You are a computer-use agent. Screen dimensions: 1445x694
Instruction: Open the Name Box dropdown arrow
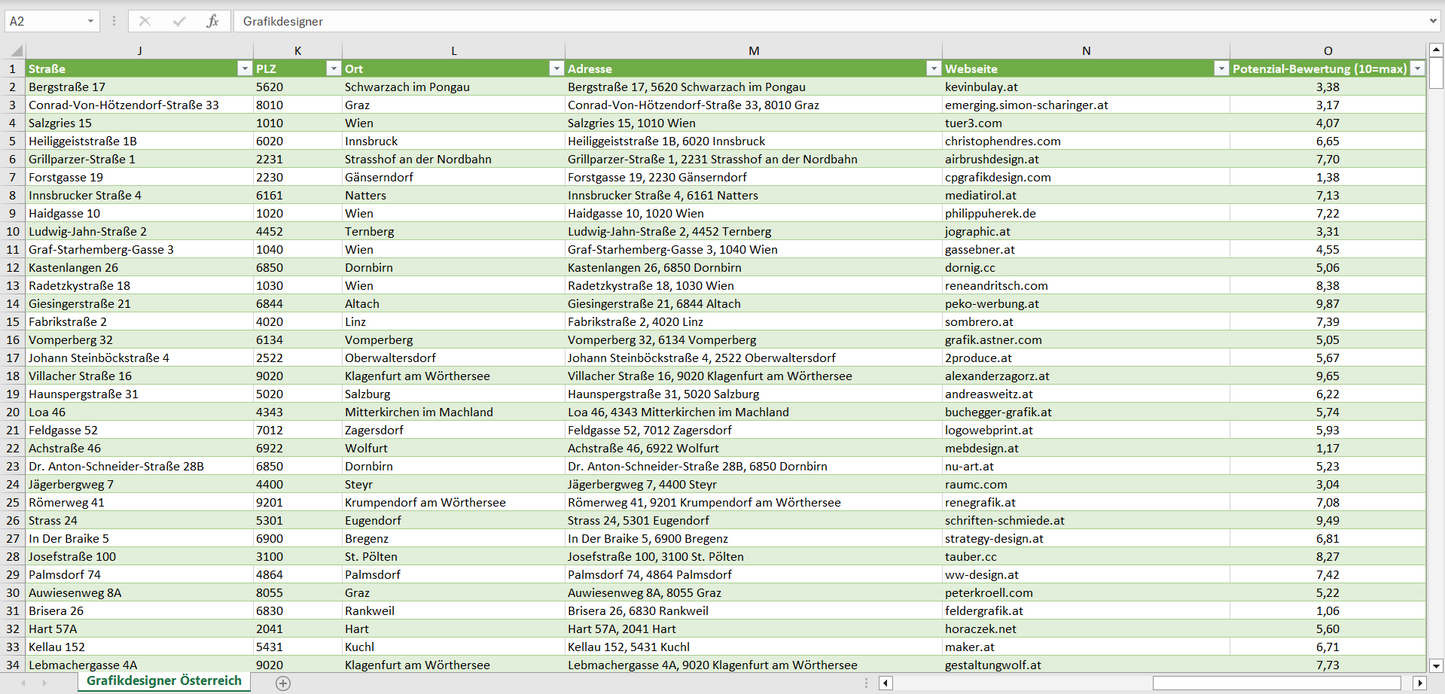(x=90, y=21)
